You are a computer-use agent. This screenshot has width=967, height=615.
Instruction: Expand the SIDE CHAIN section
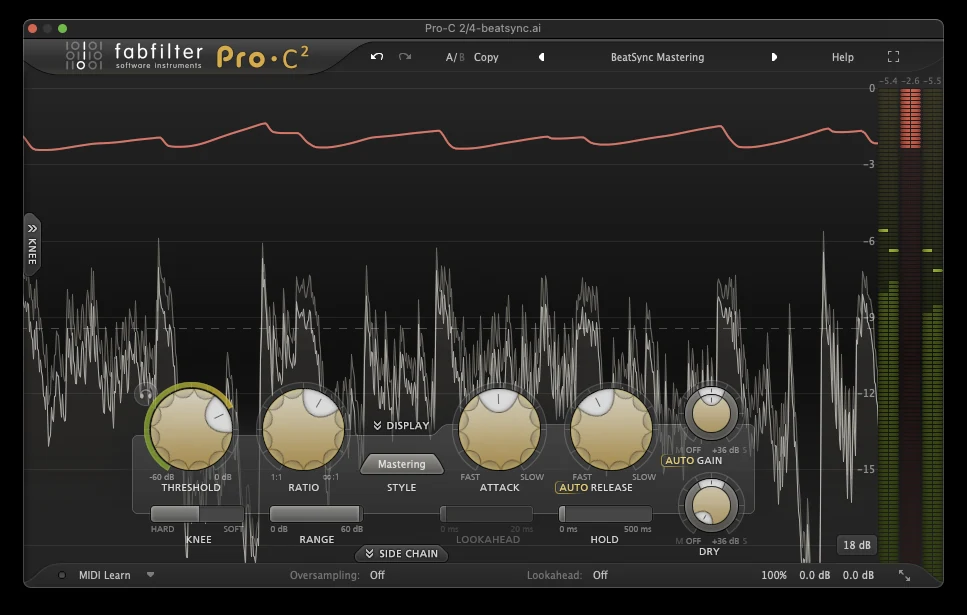401,553
